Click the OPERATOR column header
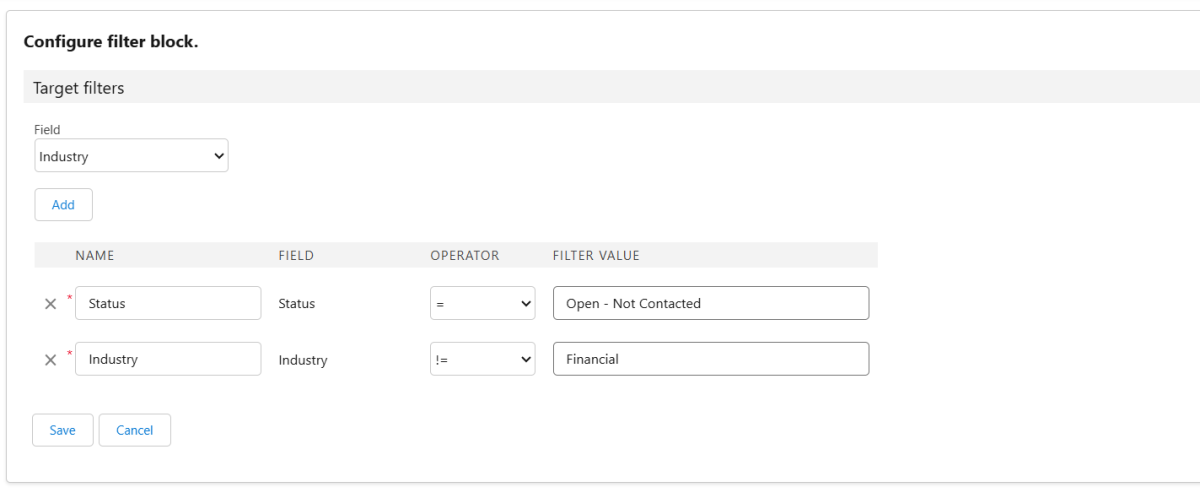This screenshot has height=498, width=1200. click(464, 256)
